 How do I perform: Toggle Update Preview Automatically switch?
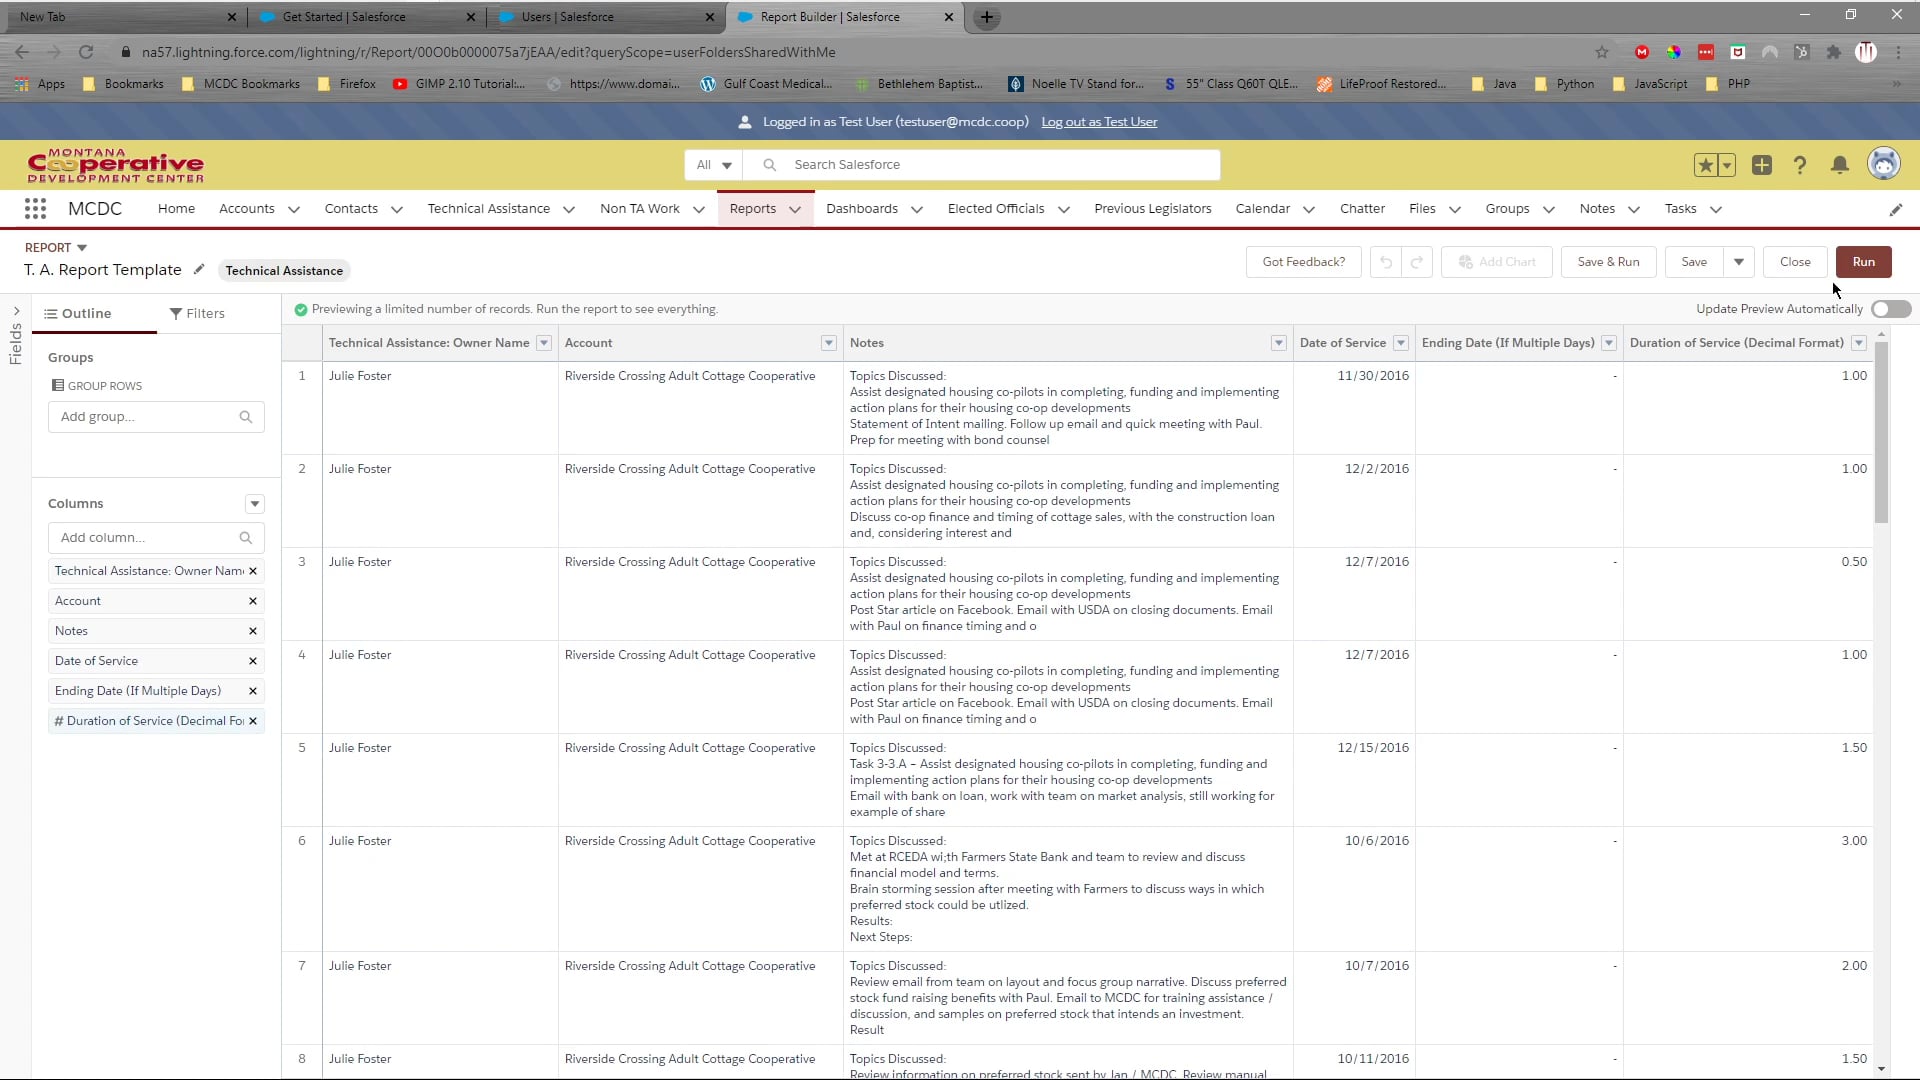click(x=1890, y=309)
